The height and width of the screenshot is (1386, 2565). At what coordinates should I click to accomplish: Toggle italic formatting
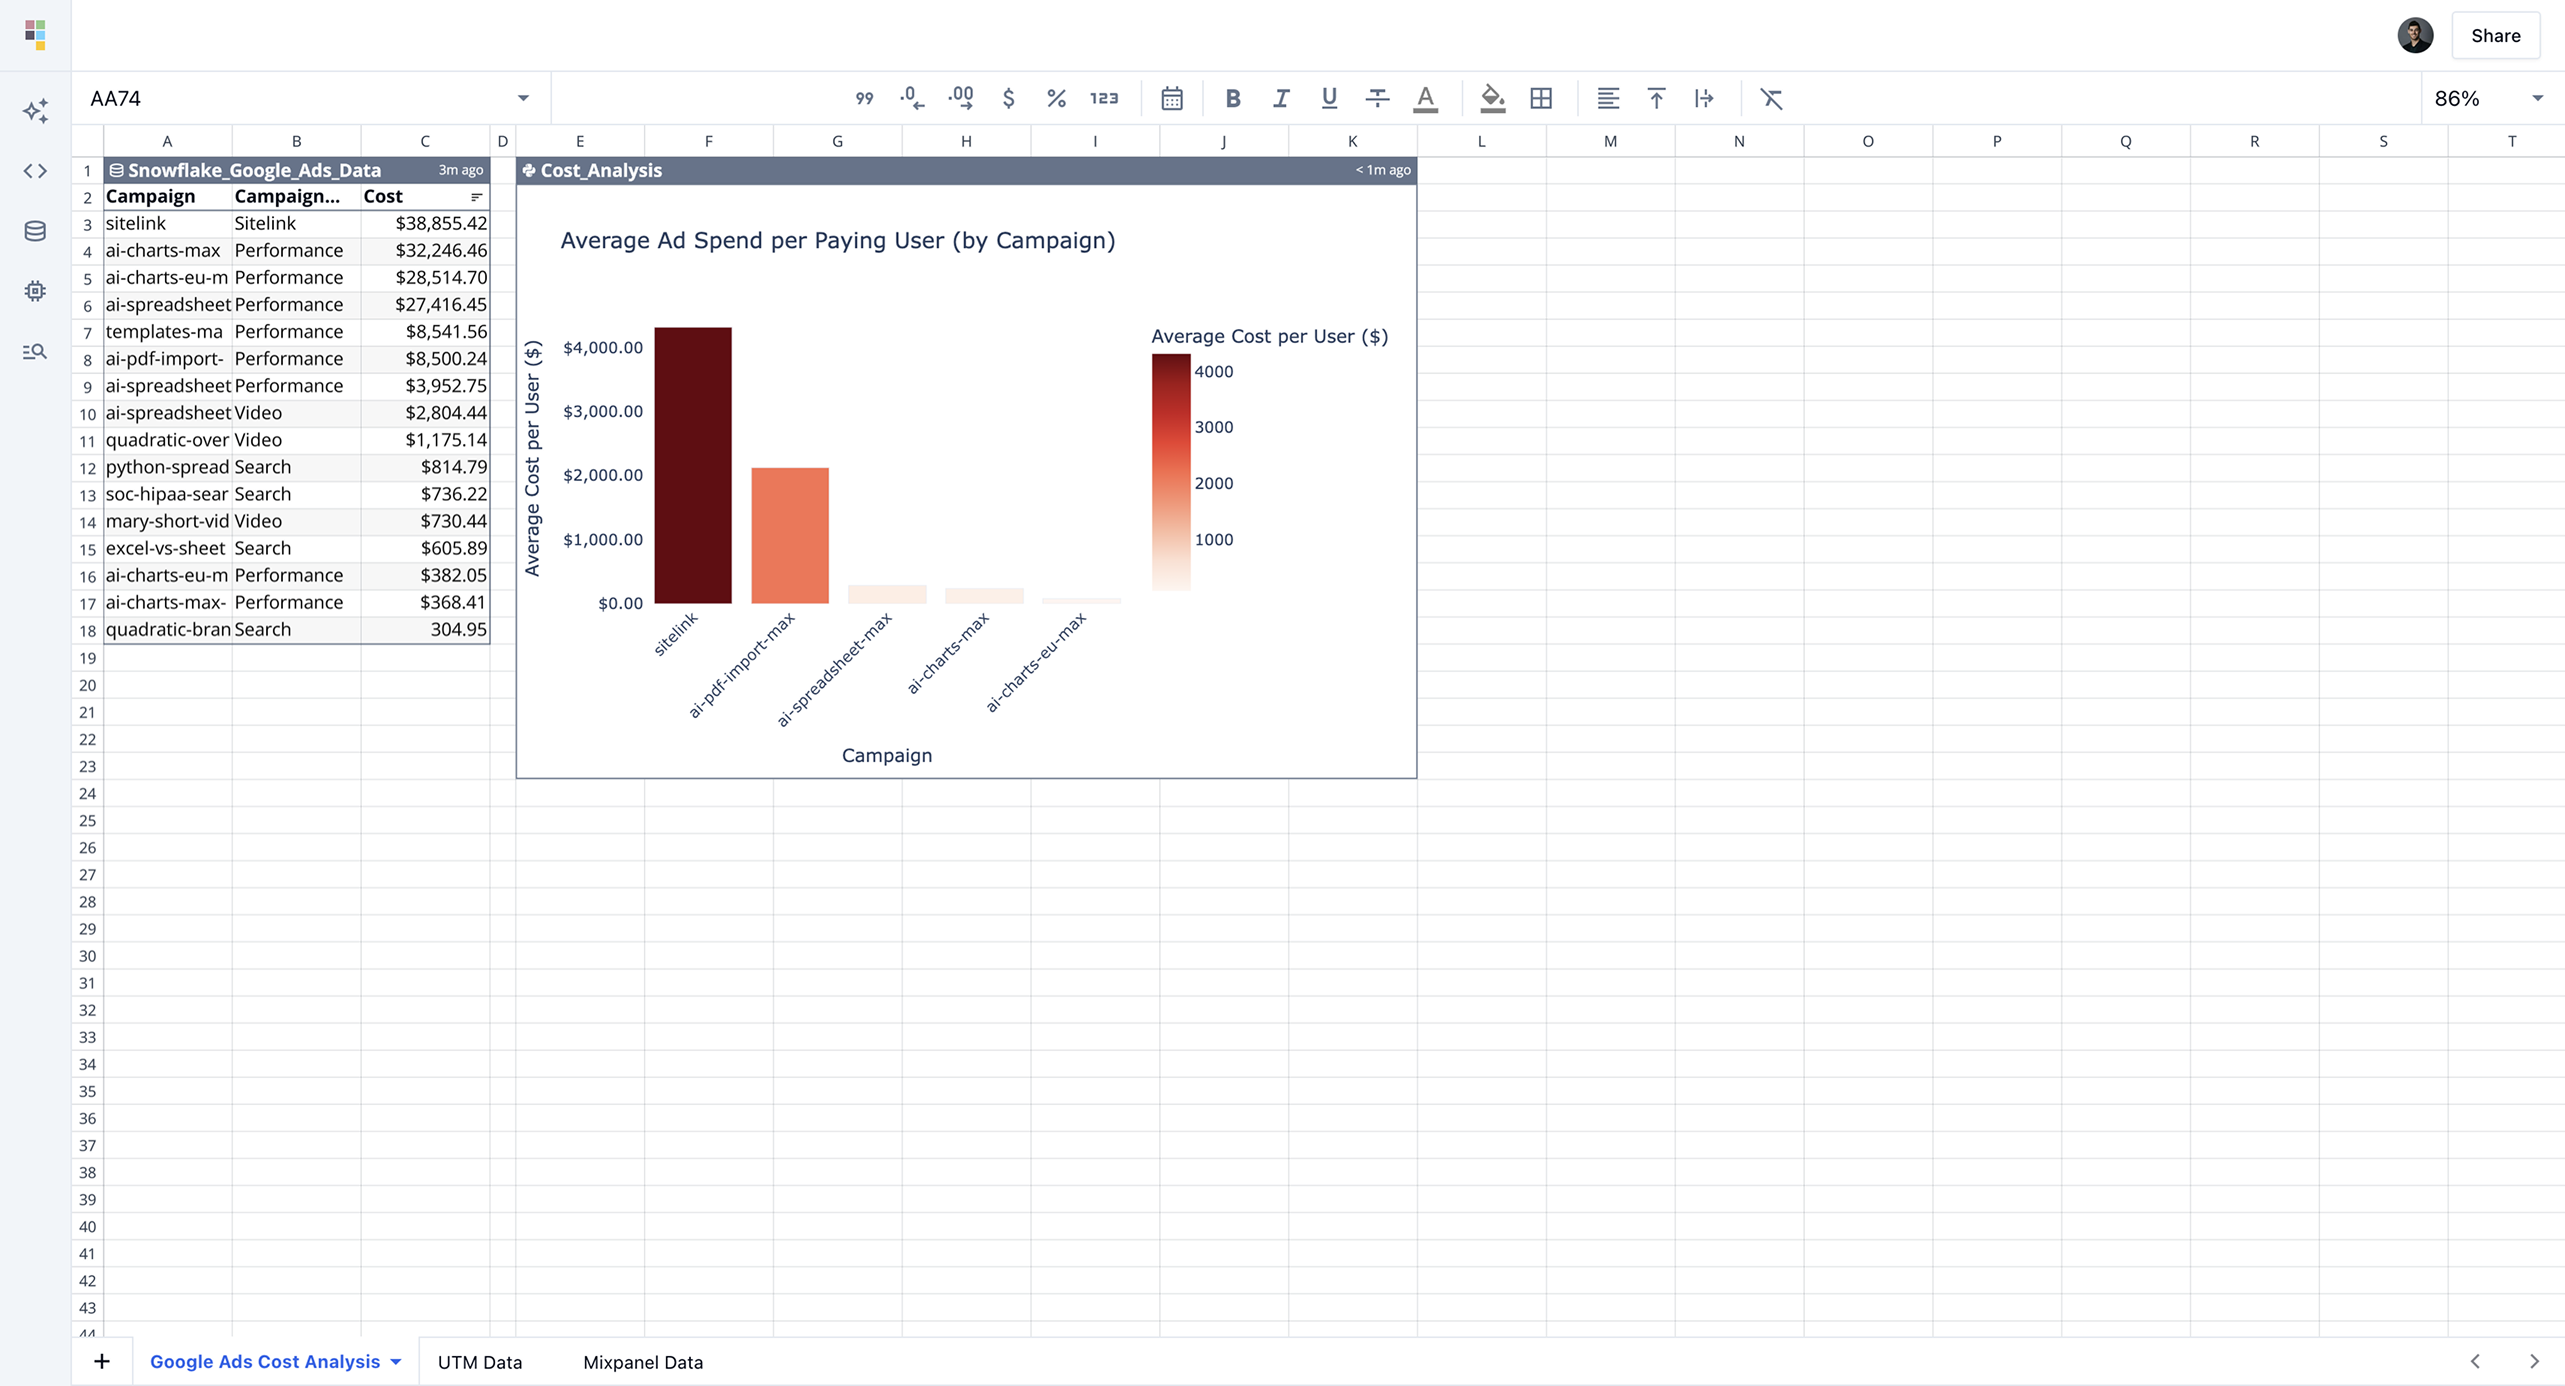pyautogui.click(x=1280, y=98)
